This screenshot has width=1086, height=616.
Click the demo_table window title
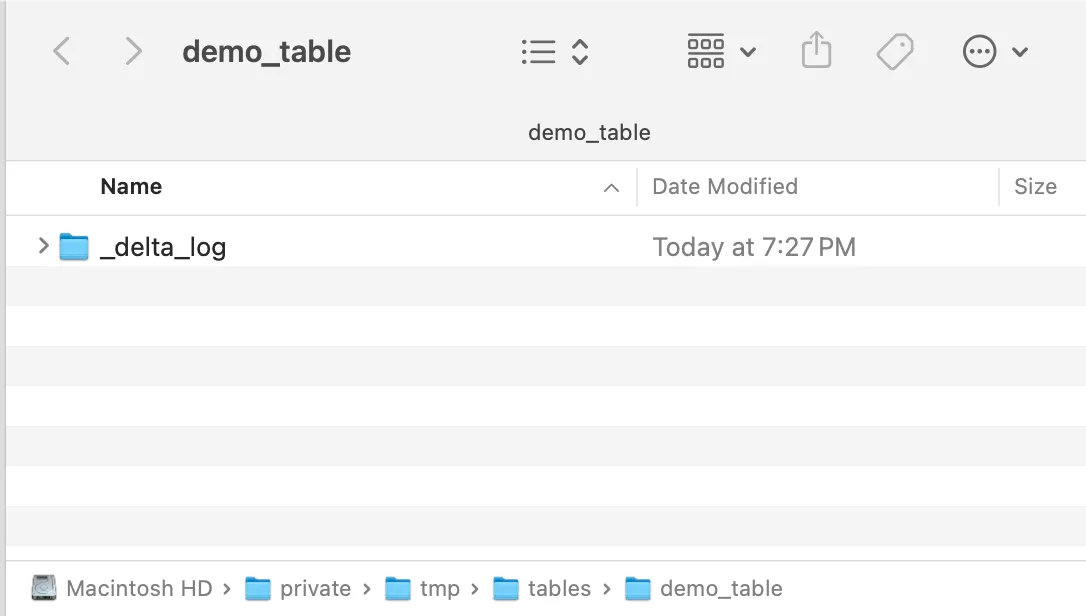point(266,51)
